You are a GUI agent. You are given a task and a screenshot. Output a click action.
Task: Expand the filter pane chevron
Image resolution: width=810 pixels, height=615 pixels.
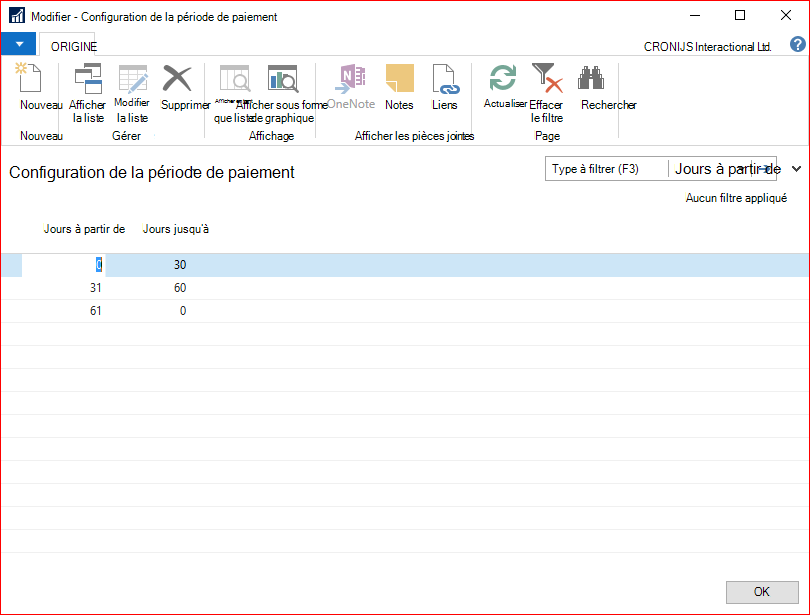tap(796, 169)
